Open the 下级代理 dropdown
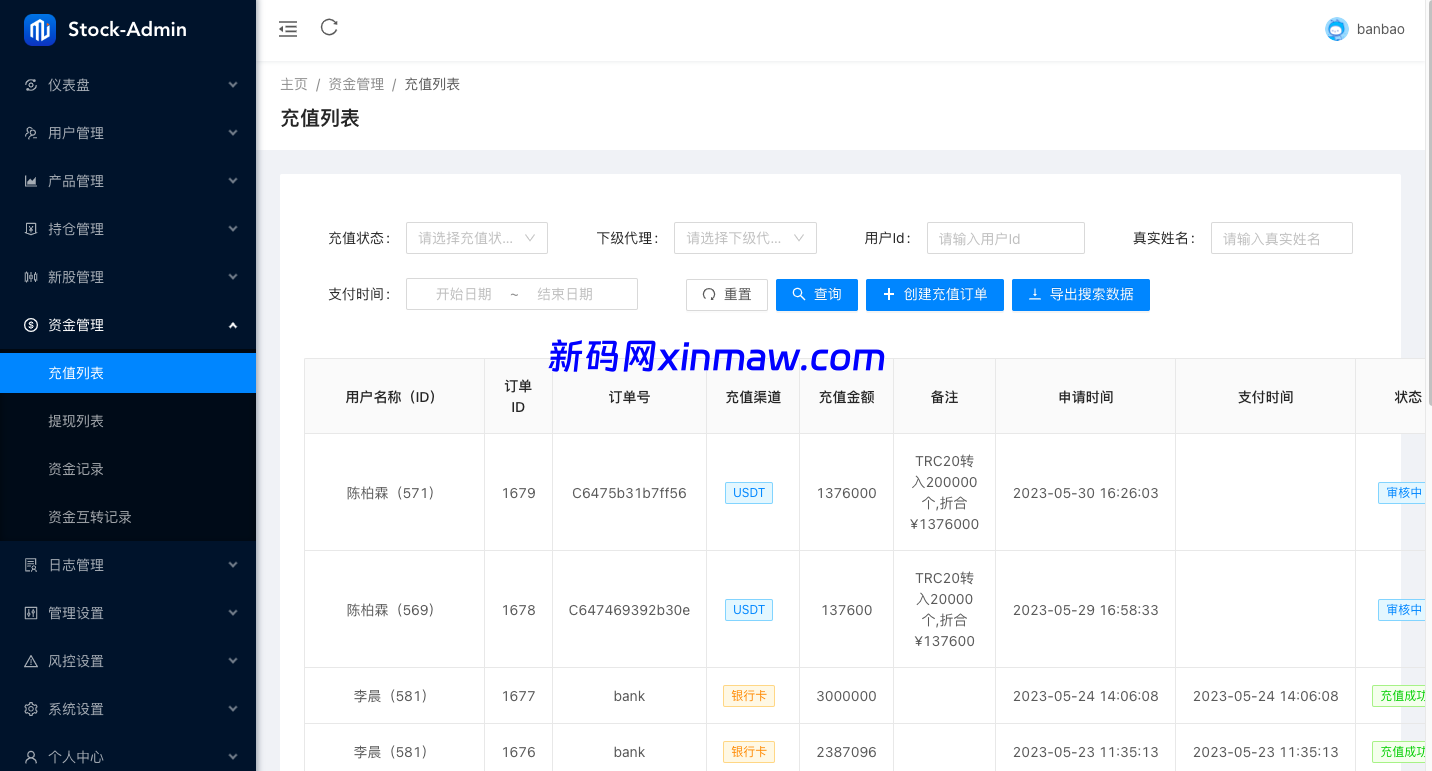 (x=745, y=238)
